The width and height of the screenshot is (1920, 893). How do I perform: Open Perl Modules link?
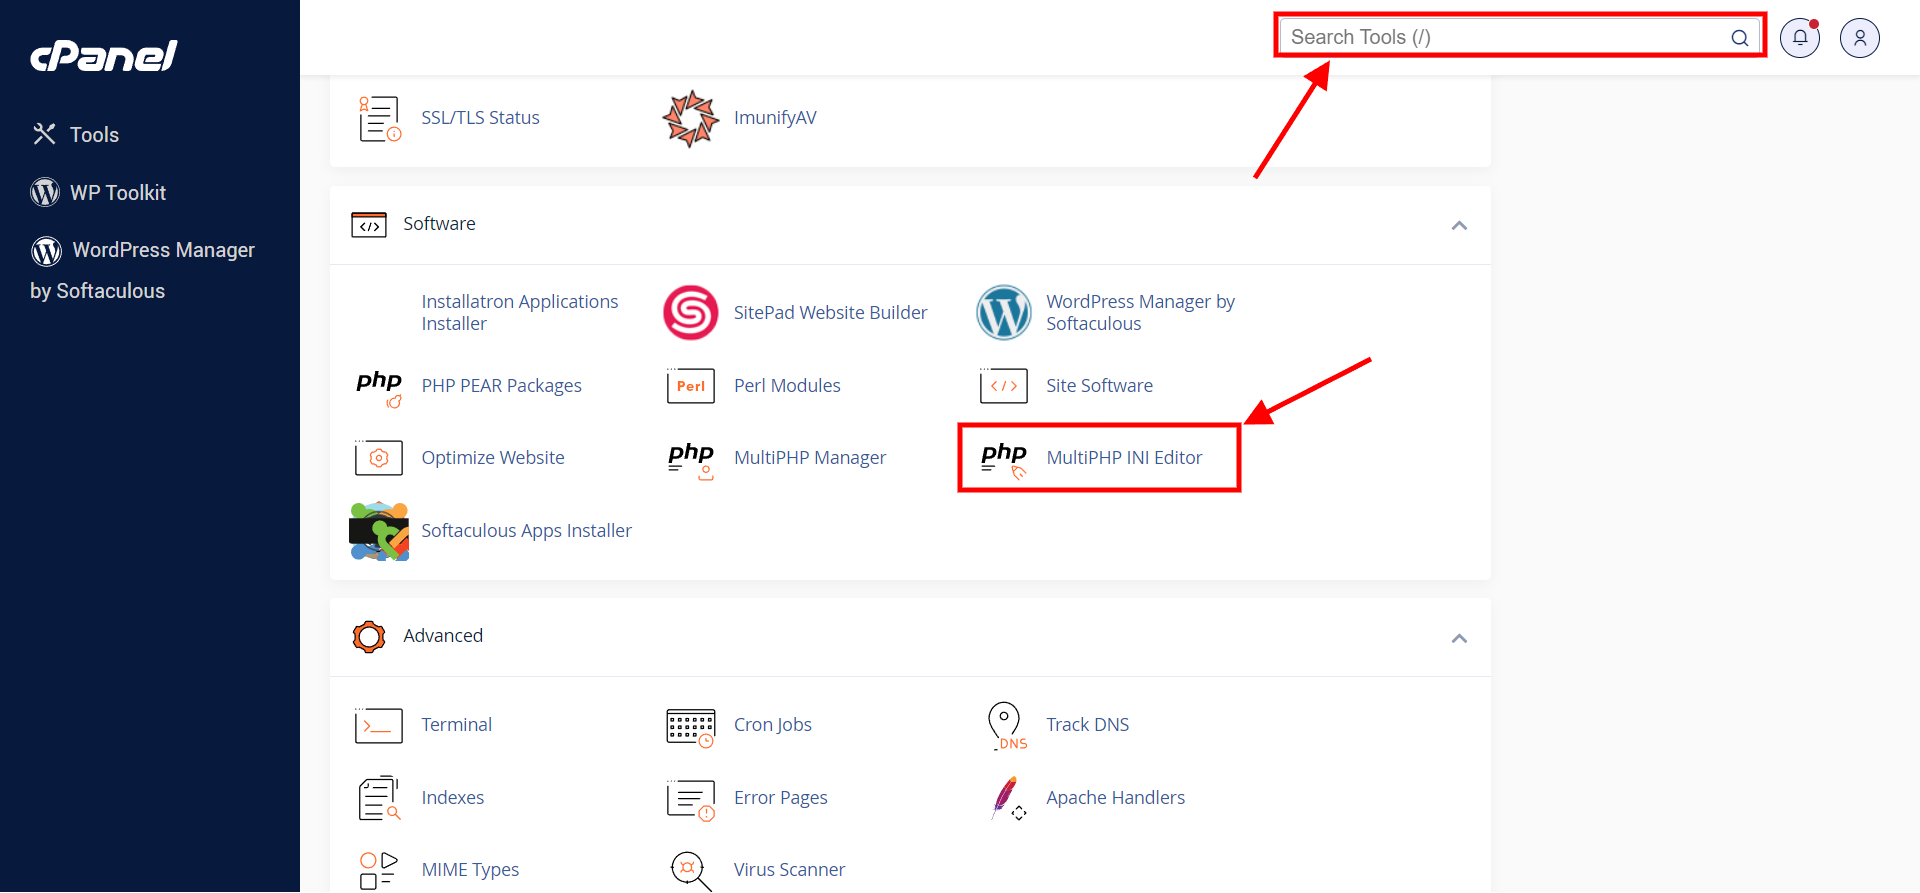point(787,386)
